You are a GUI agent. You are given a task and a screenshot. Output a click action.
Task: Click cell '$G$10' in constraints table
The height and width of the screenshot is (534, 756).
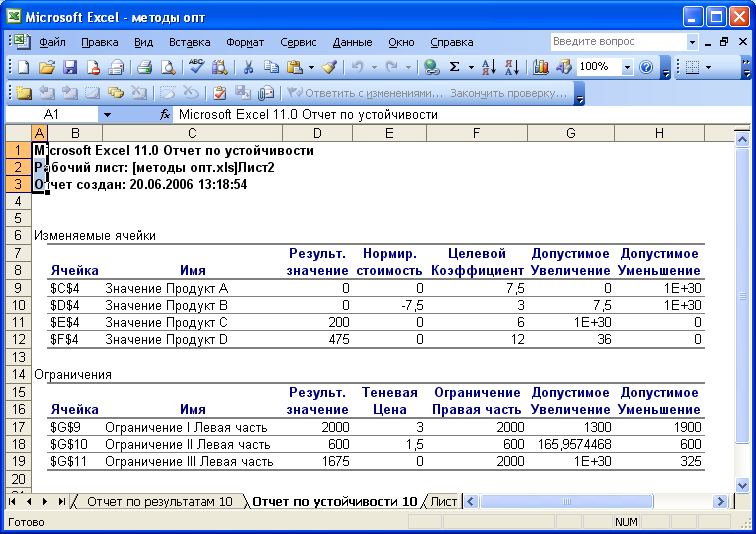(x=75, y=444)
